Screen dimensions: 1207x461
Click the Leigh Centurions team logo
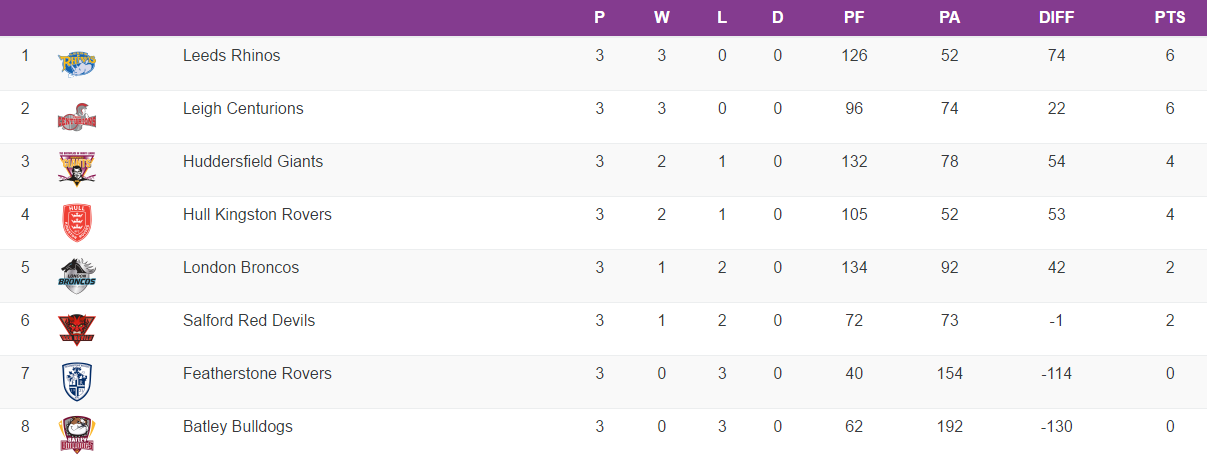pyautogui.click(x=77, y=116)
